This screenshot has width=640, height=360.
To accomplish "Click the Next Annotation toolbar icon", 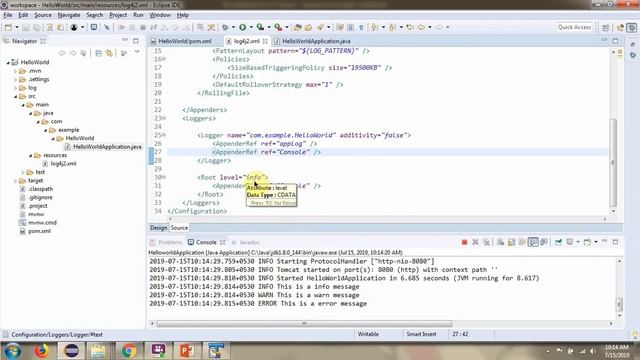I will click(375, 27).
